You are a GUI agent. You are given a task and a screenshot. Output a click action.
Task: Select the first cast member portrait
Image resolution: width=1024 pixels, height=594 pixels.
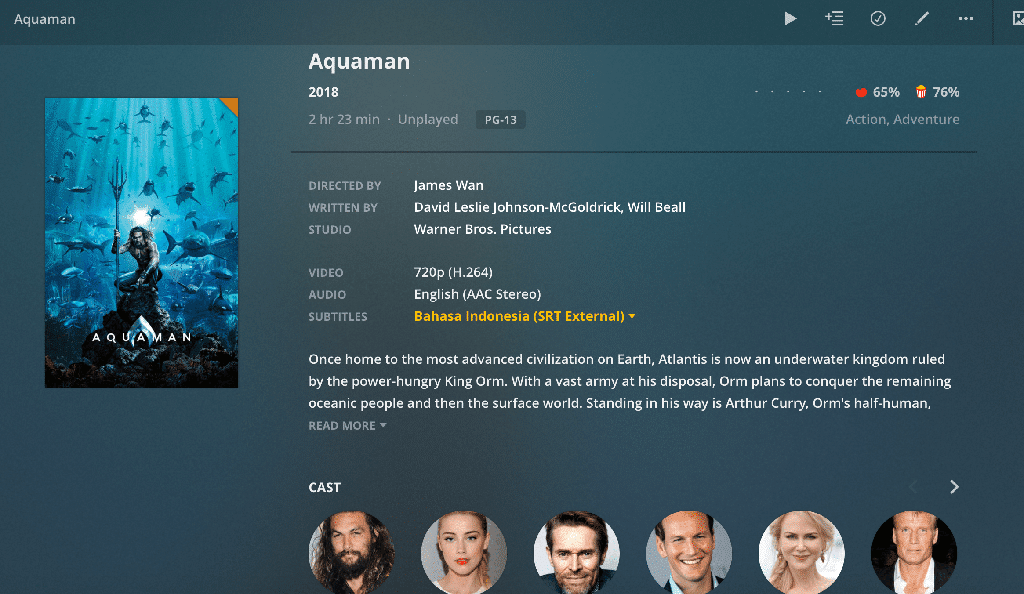(351, 552)
